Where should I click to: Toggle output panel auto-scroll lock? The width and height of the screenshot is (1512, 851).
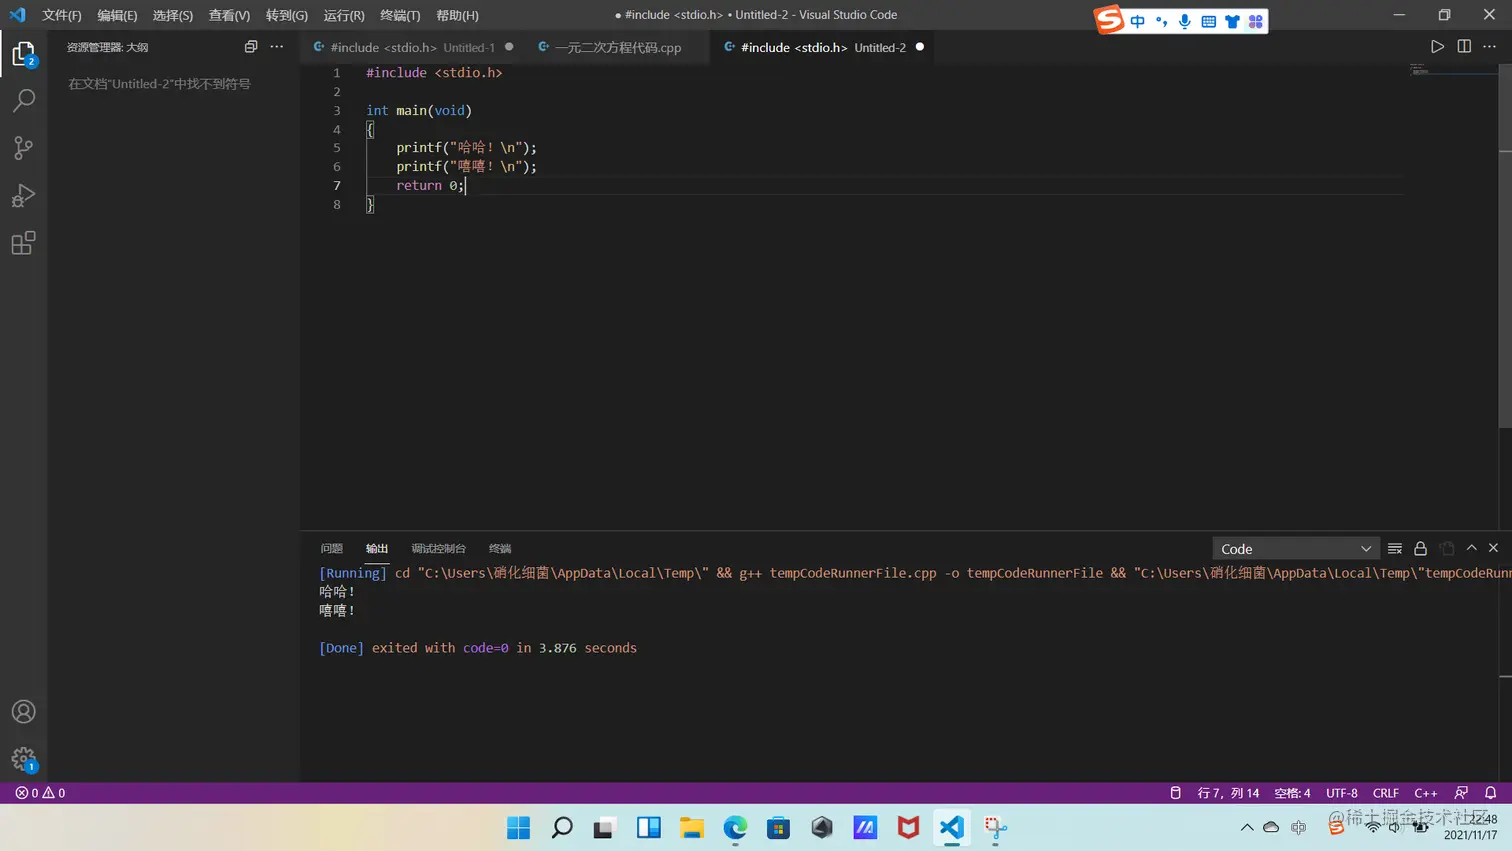[1420, 548]
